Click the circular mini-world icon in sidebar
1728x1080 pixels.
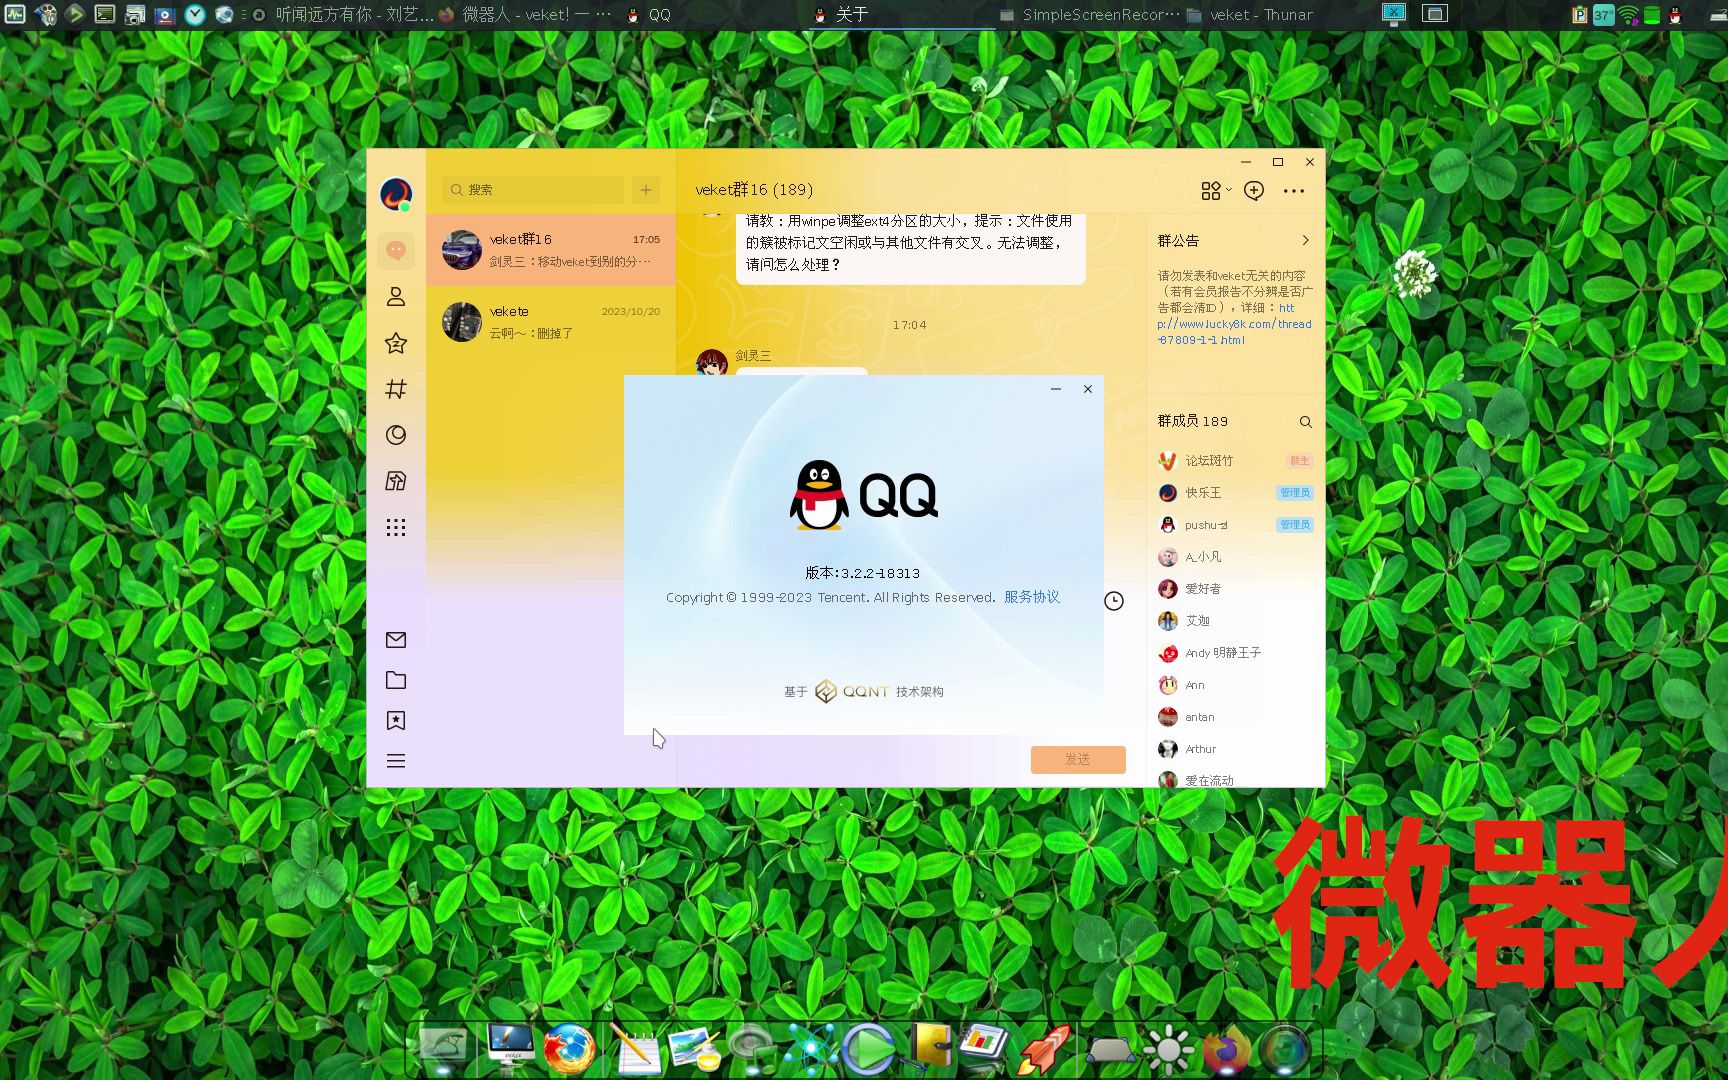point(396,435)
